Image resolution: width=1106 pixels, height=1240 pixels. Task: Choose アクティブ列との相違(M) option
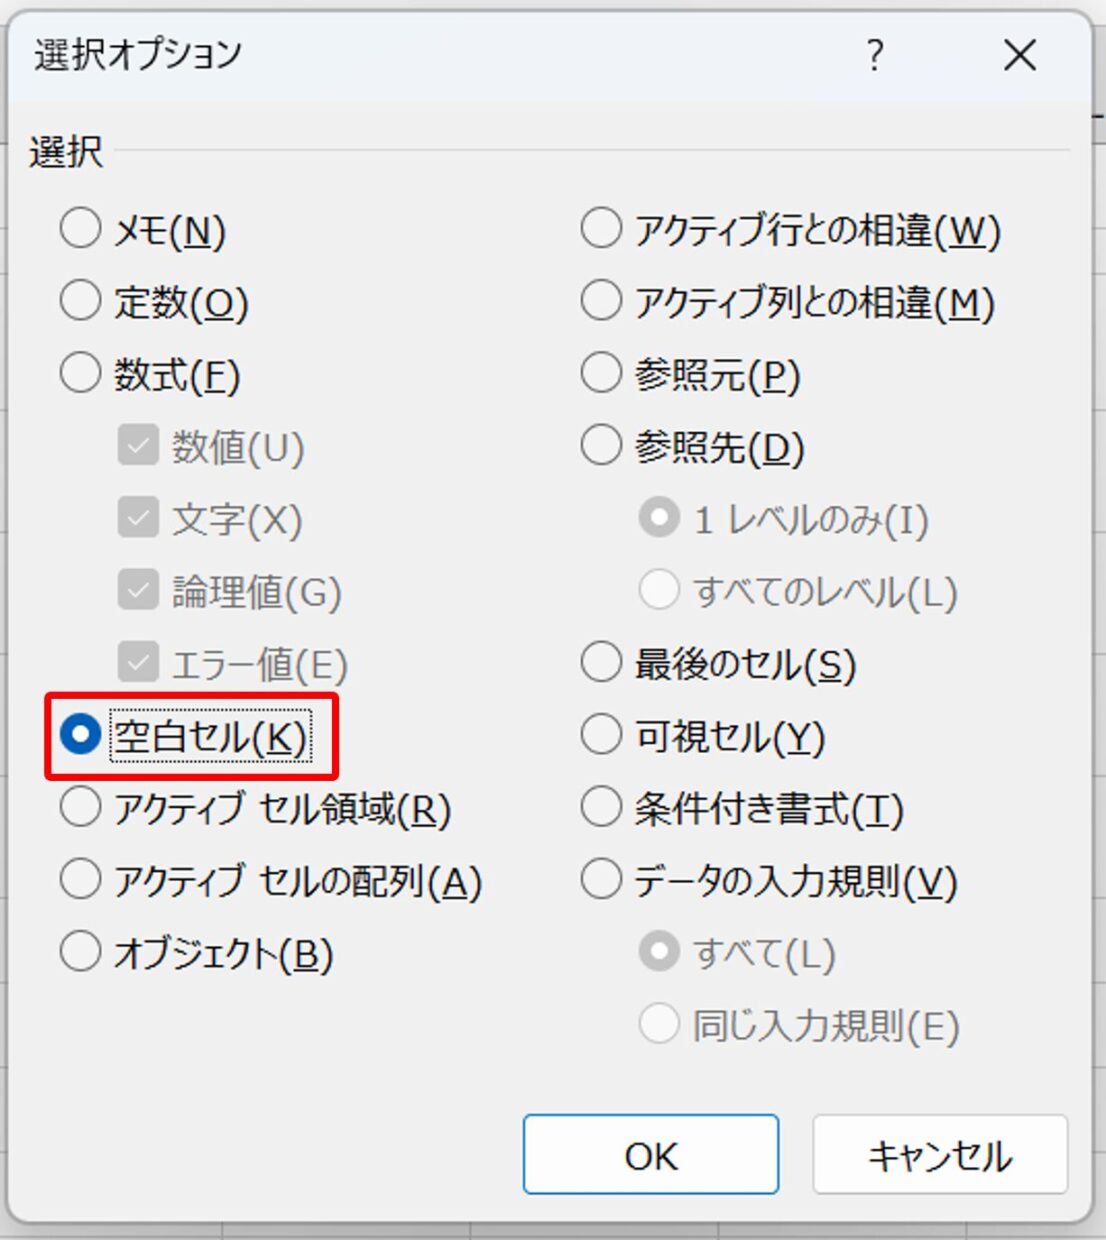(601, 301)
